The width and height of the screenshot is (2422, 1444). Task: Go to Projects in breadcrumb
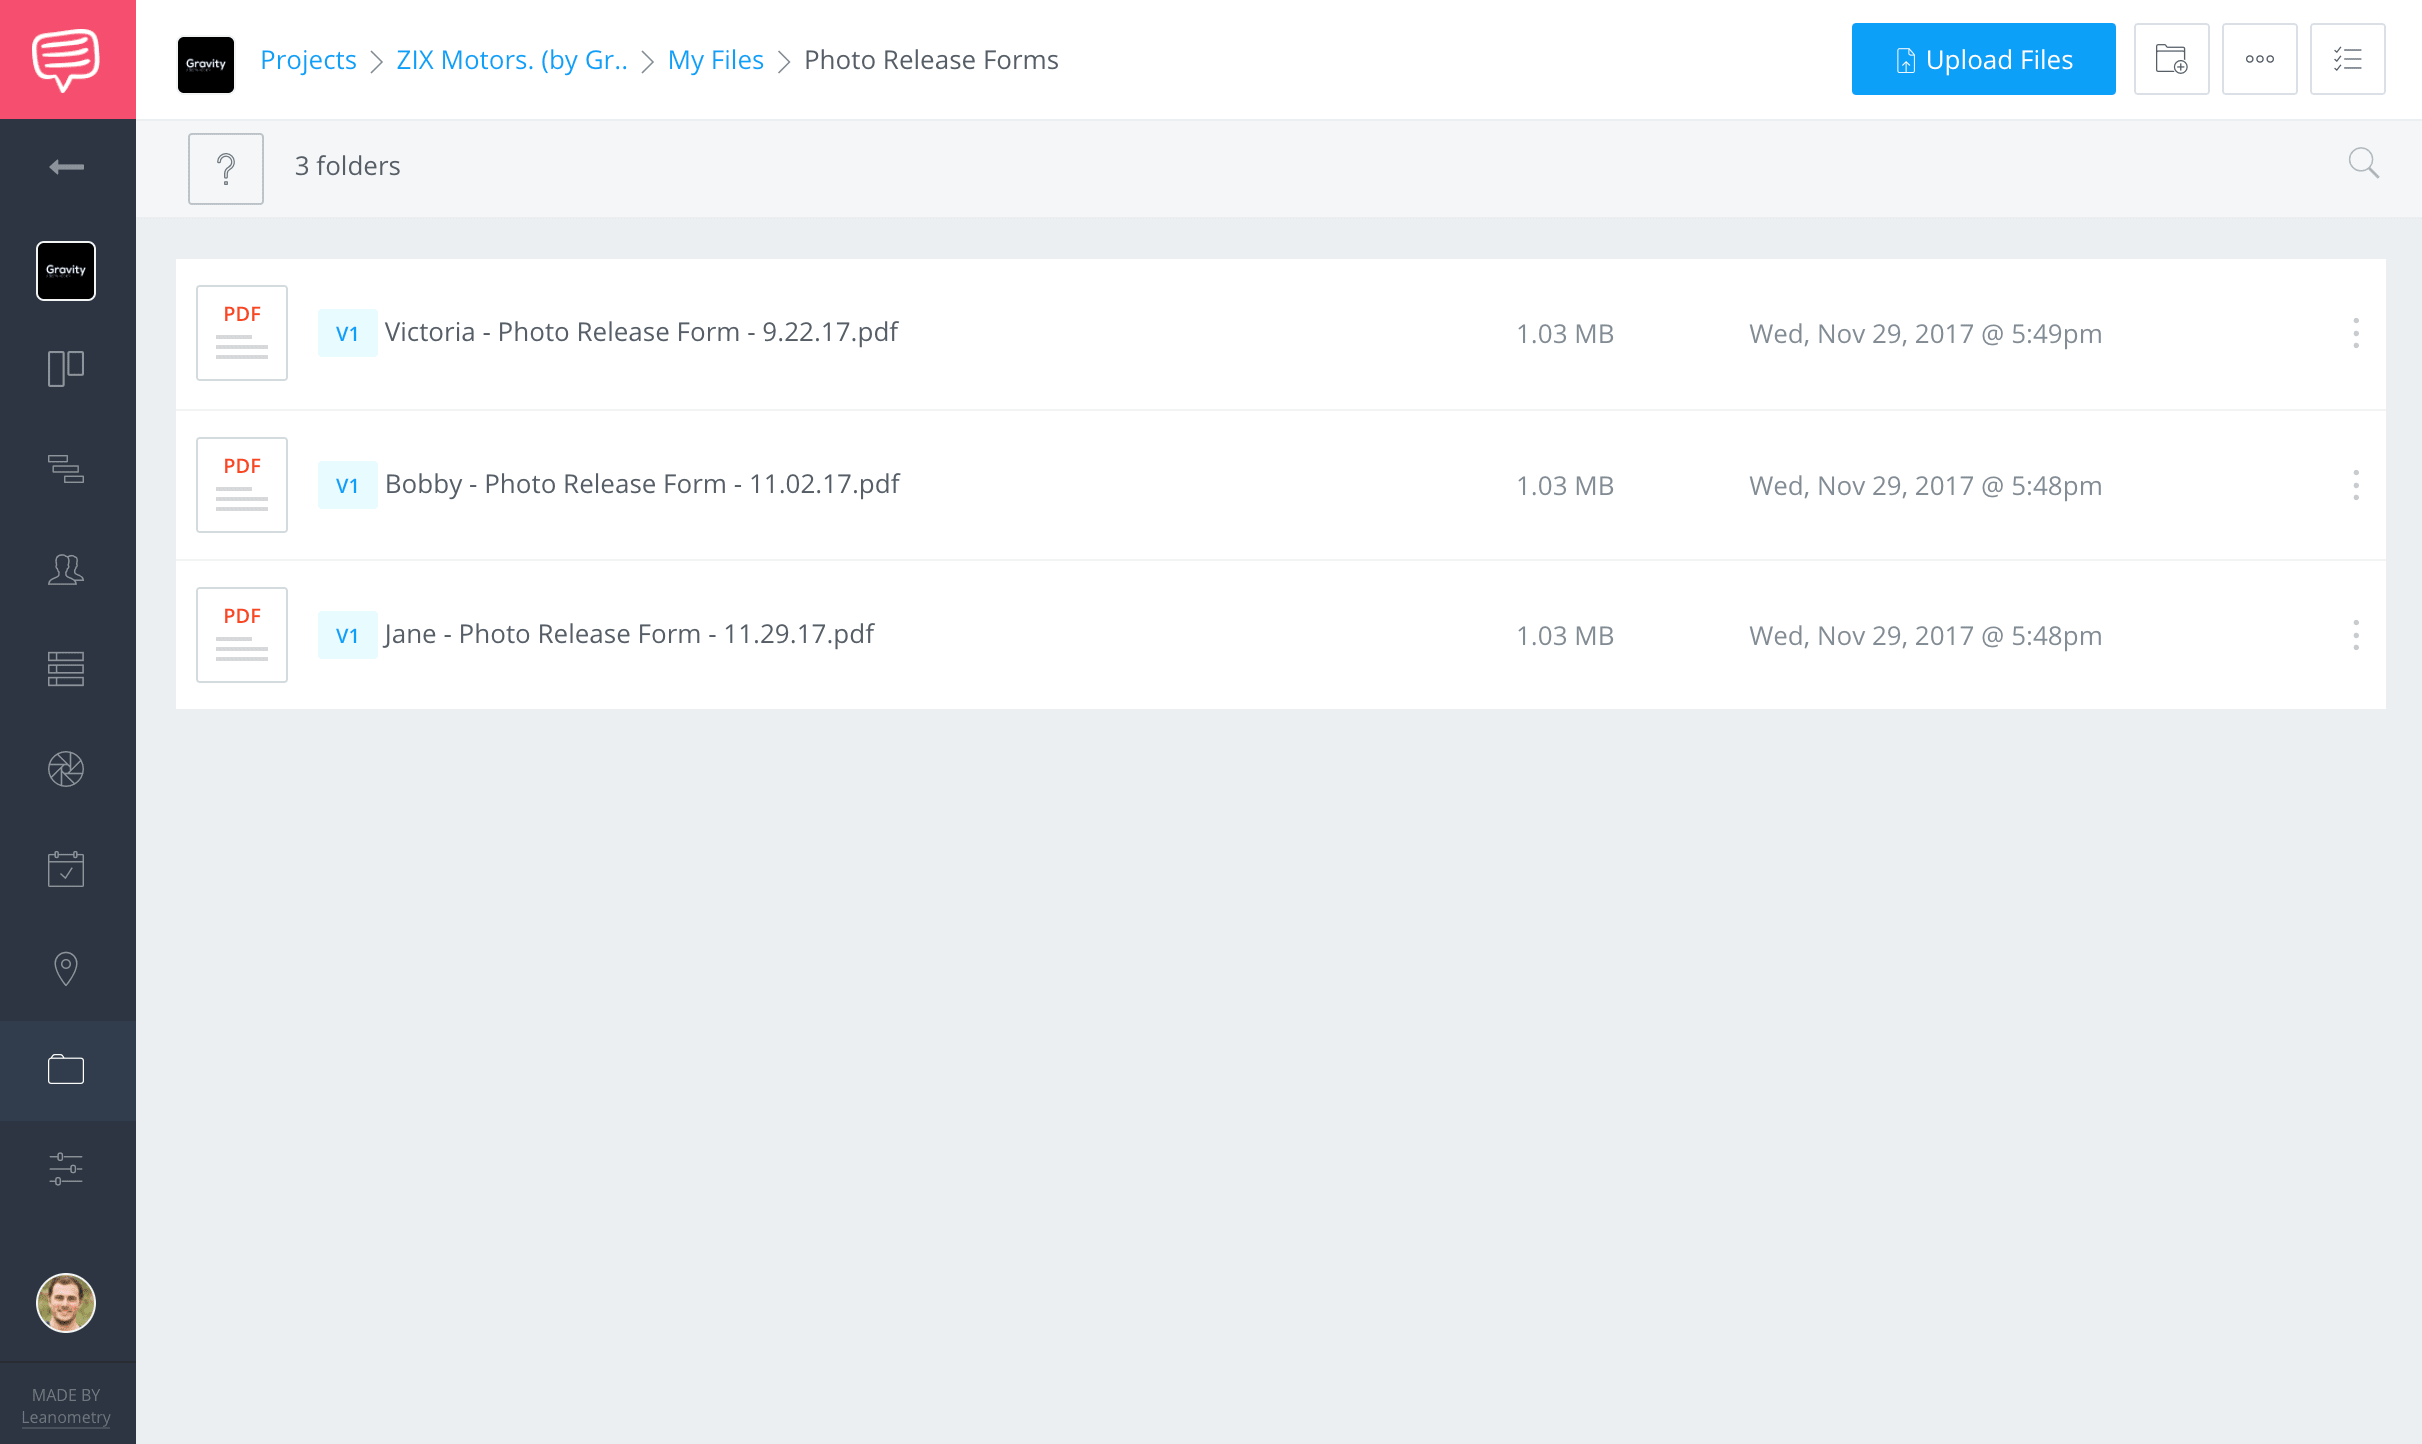(308, 60)
